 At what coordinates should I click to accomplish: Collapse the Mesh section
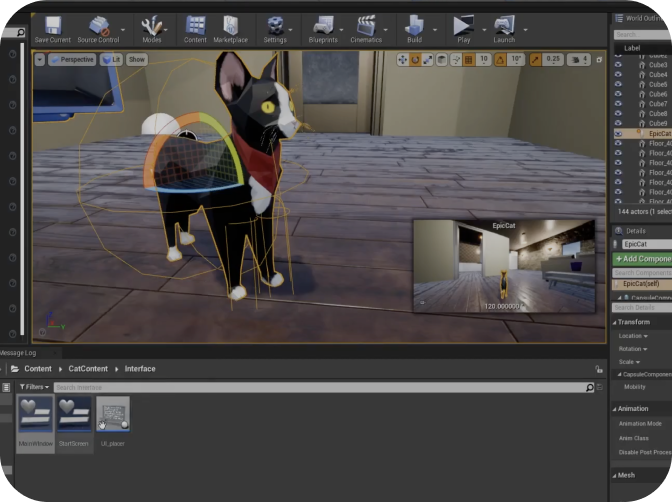[615, 475]
